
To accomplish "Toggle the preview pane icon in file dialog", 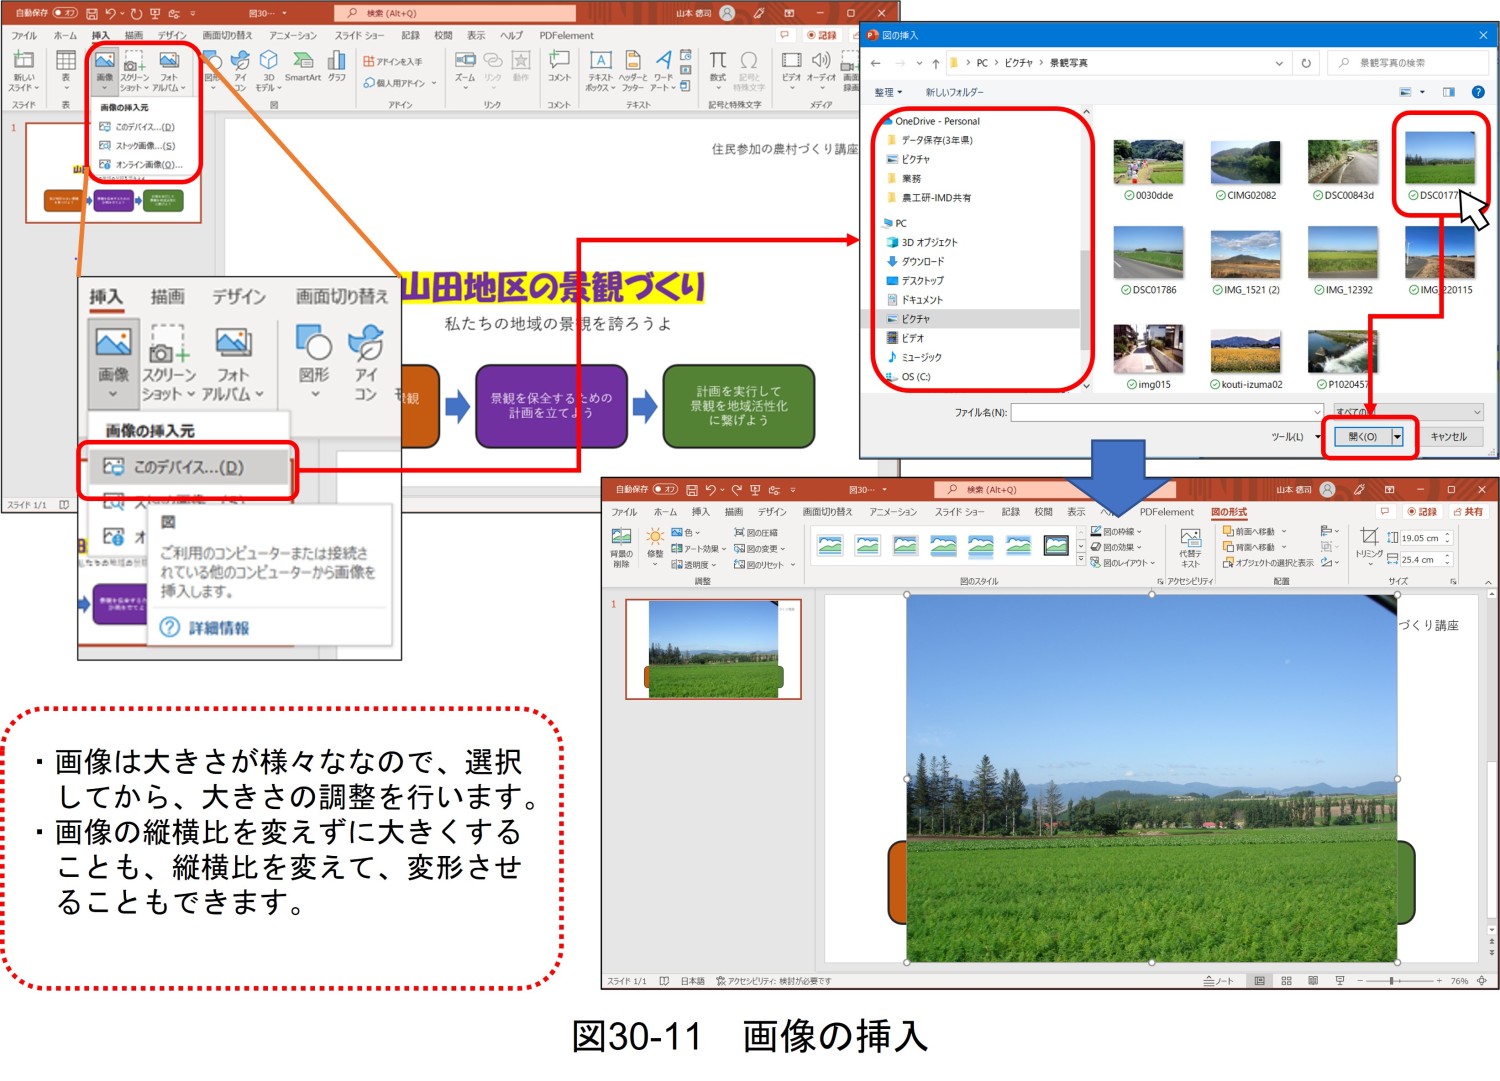I will [x=1449, y=92].
